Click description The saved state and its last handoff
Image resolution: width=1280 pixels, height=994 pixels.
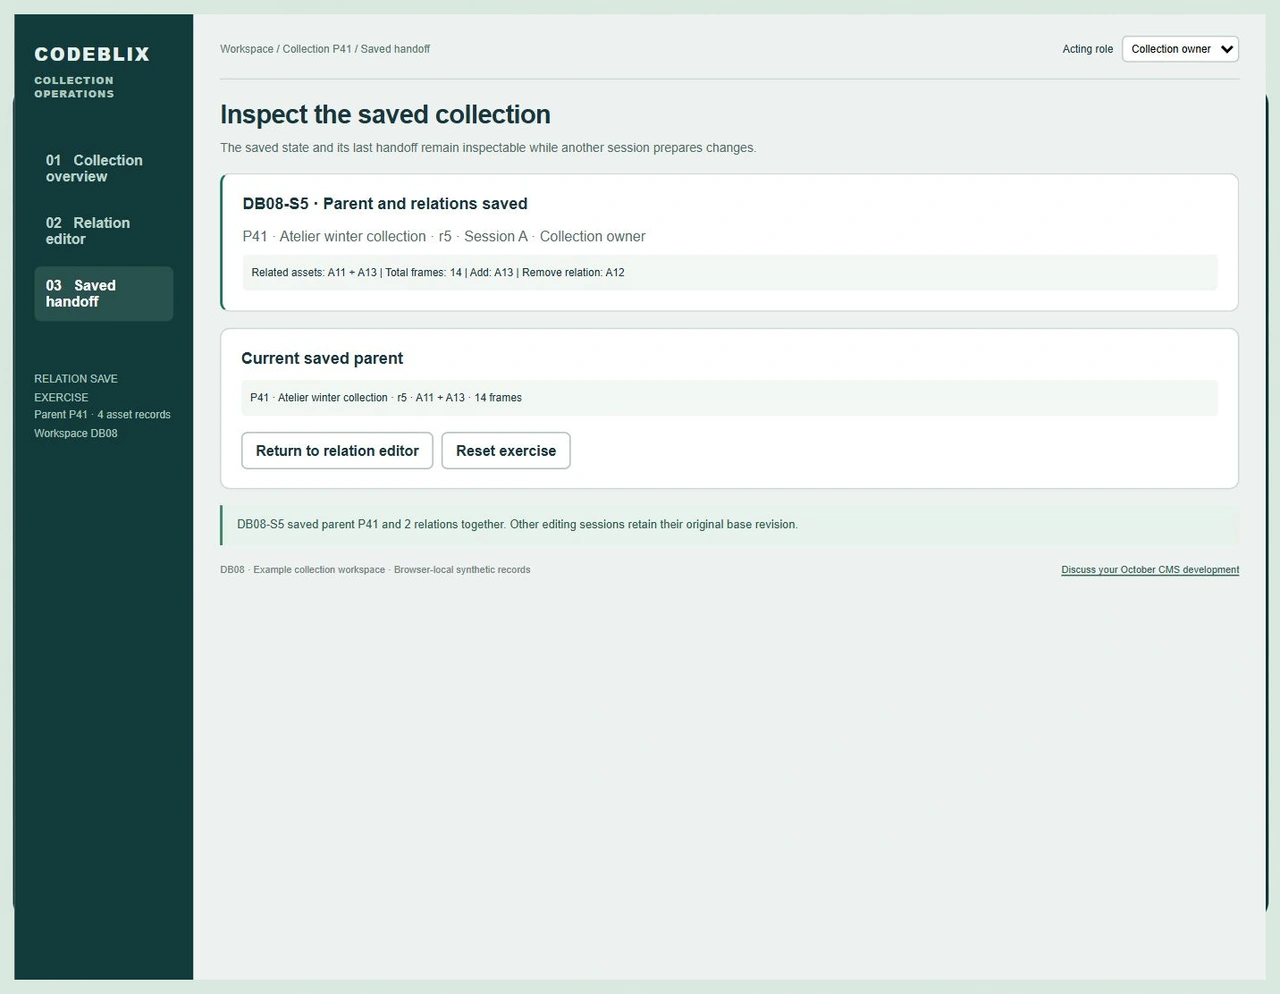click(488, 148)
